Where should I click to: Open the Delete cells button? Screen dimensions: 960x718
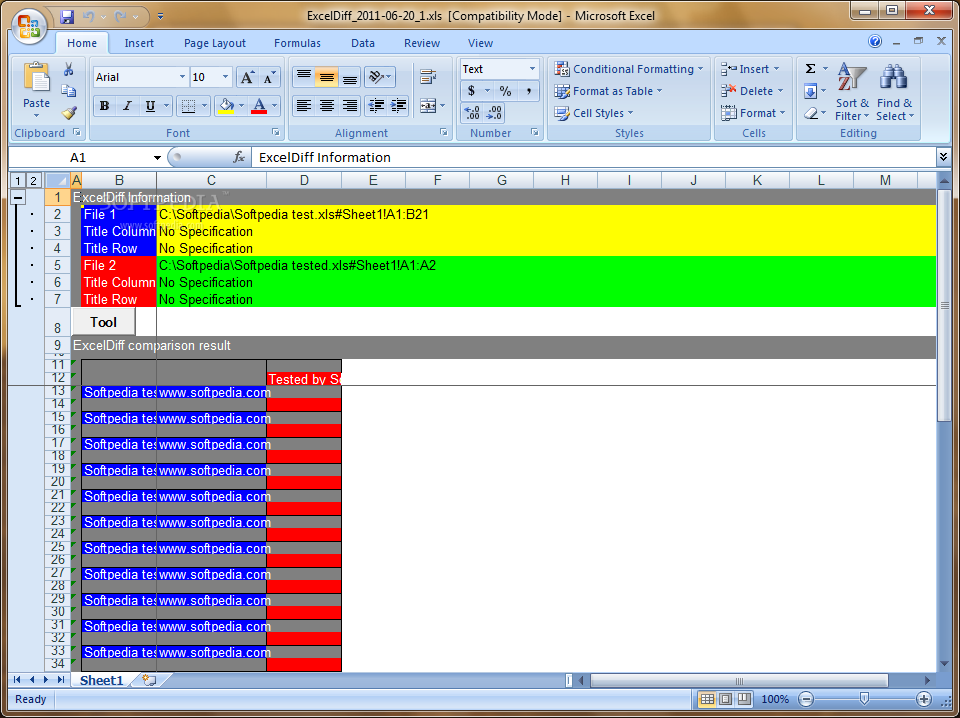(752, 91)
